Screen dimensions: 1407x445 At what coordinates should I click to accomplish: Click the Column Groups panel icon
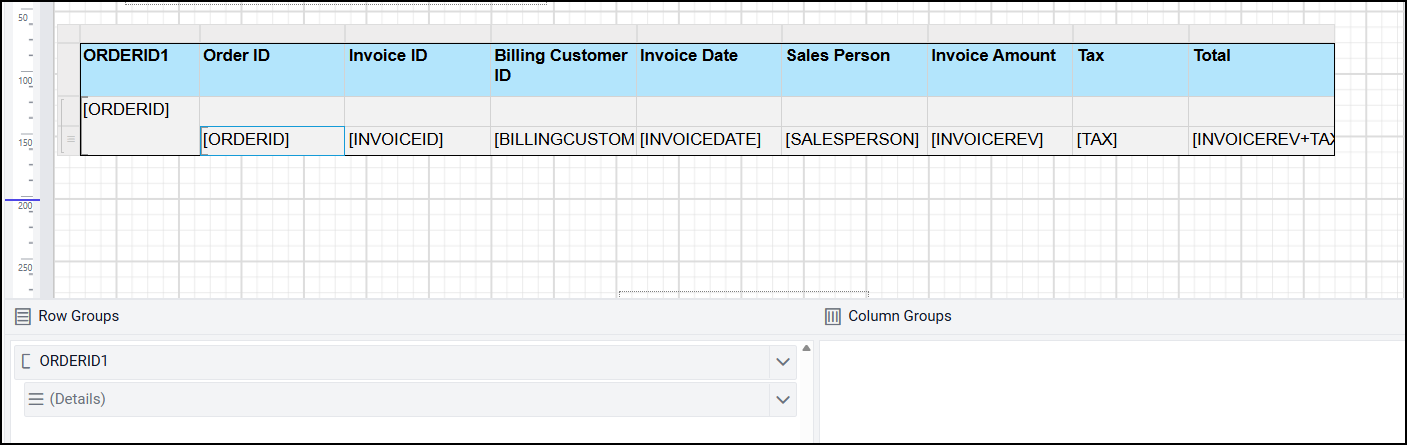coord(832,316)
